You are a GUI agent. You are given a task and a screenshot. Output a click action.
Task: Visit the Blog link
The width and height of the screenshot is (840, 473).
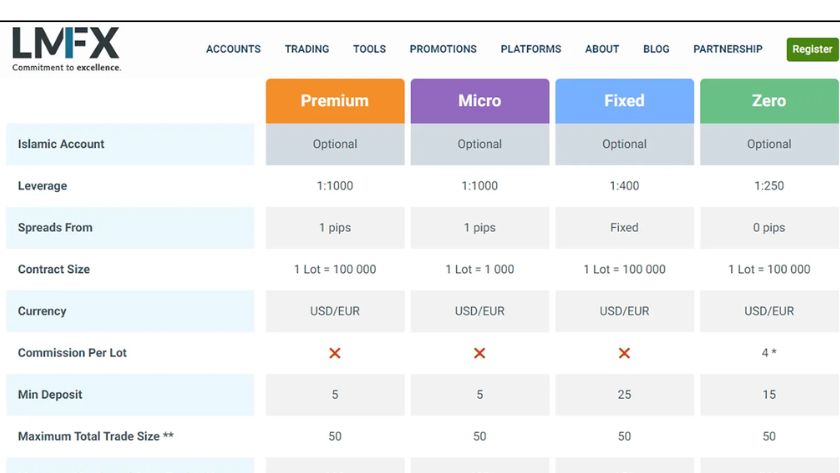656,49
